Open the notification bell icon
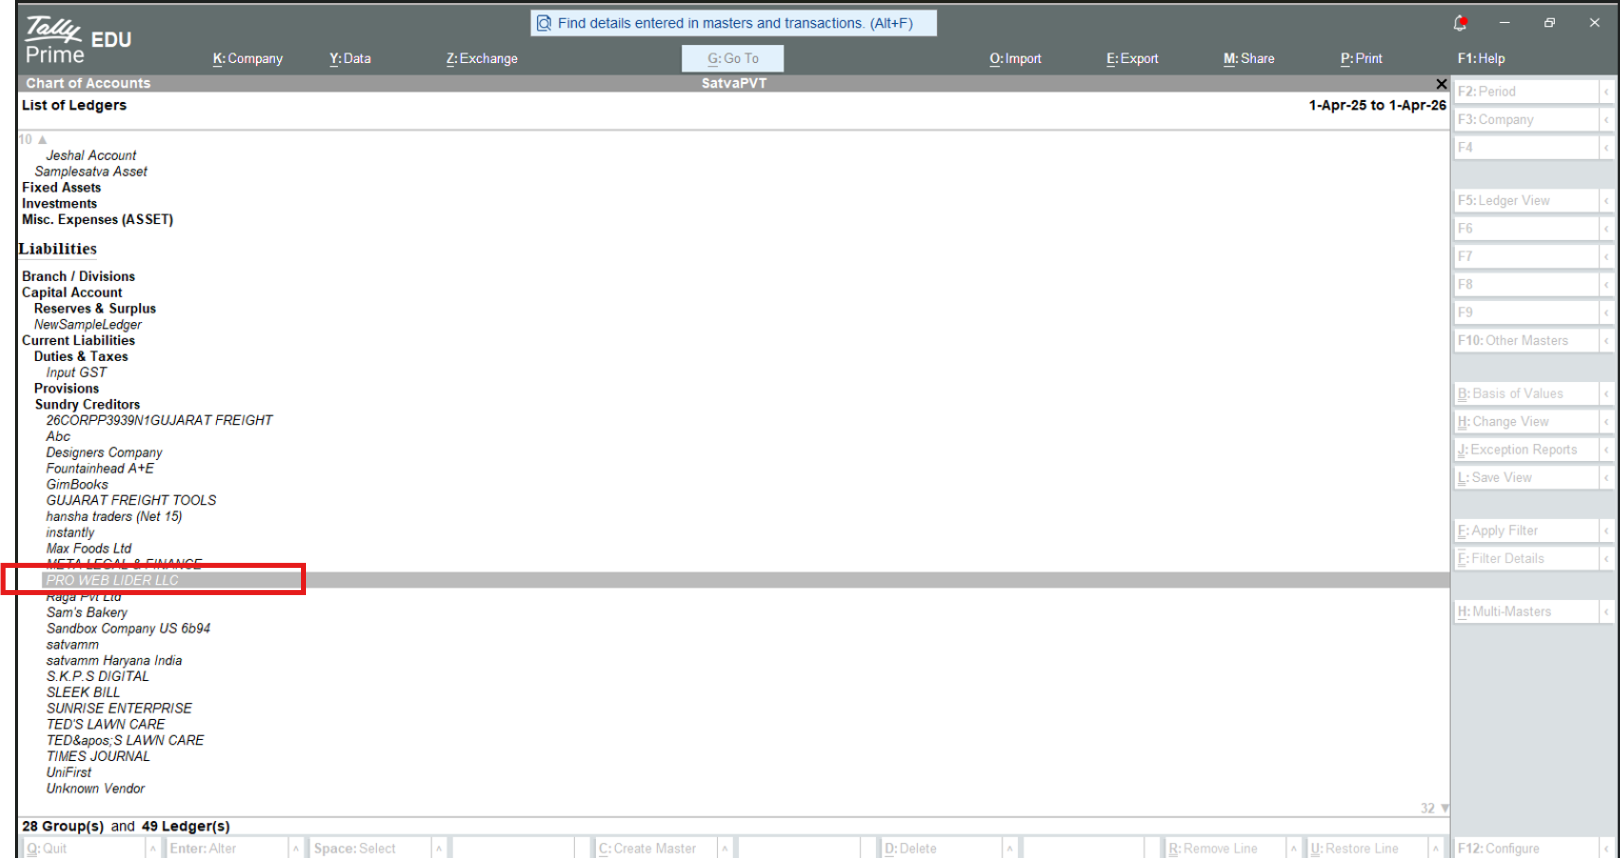The width and height of the screenshot is (1620, 858). click(1460, 22)
